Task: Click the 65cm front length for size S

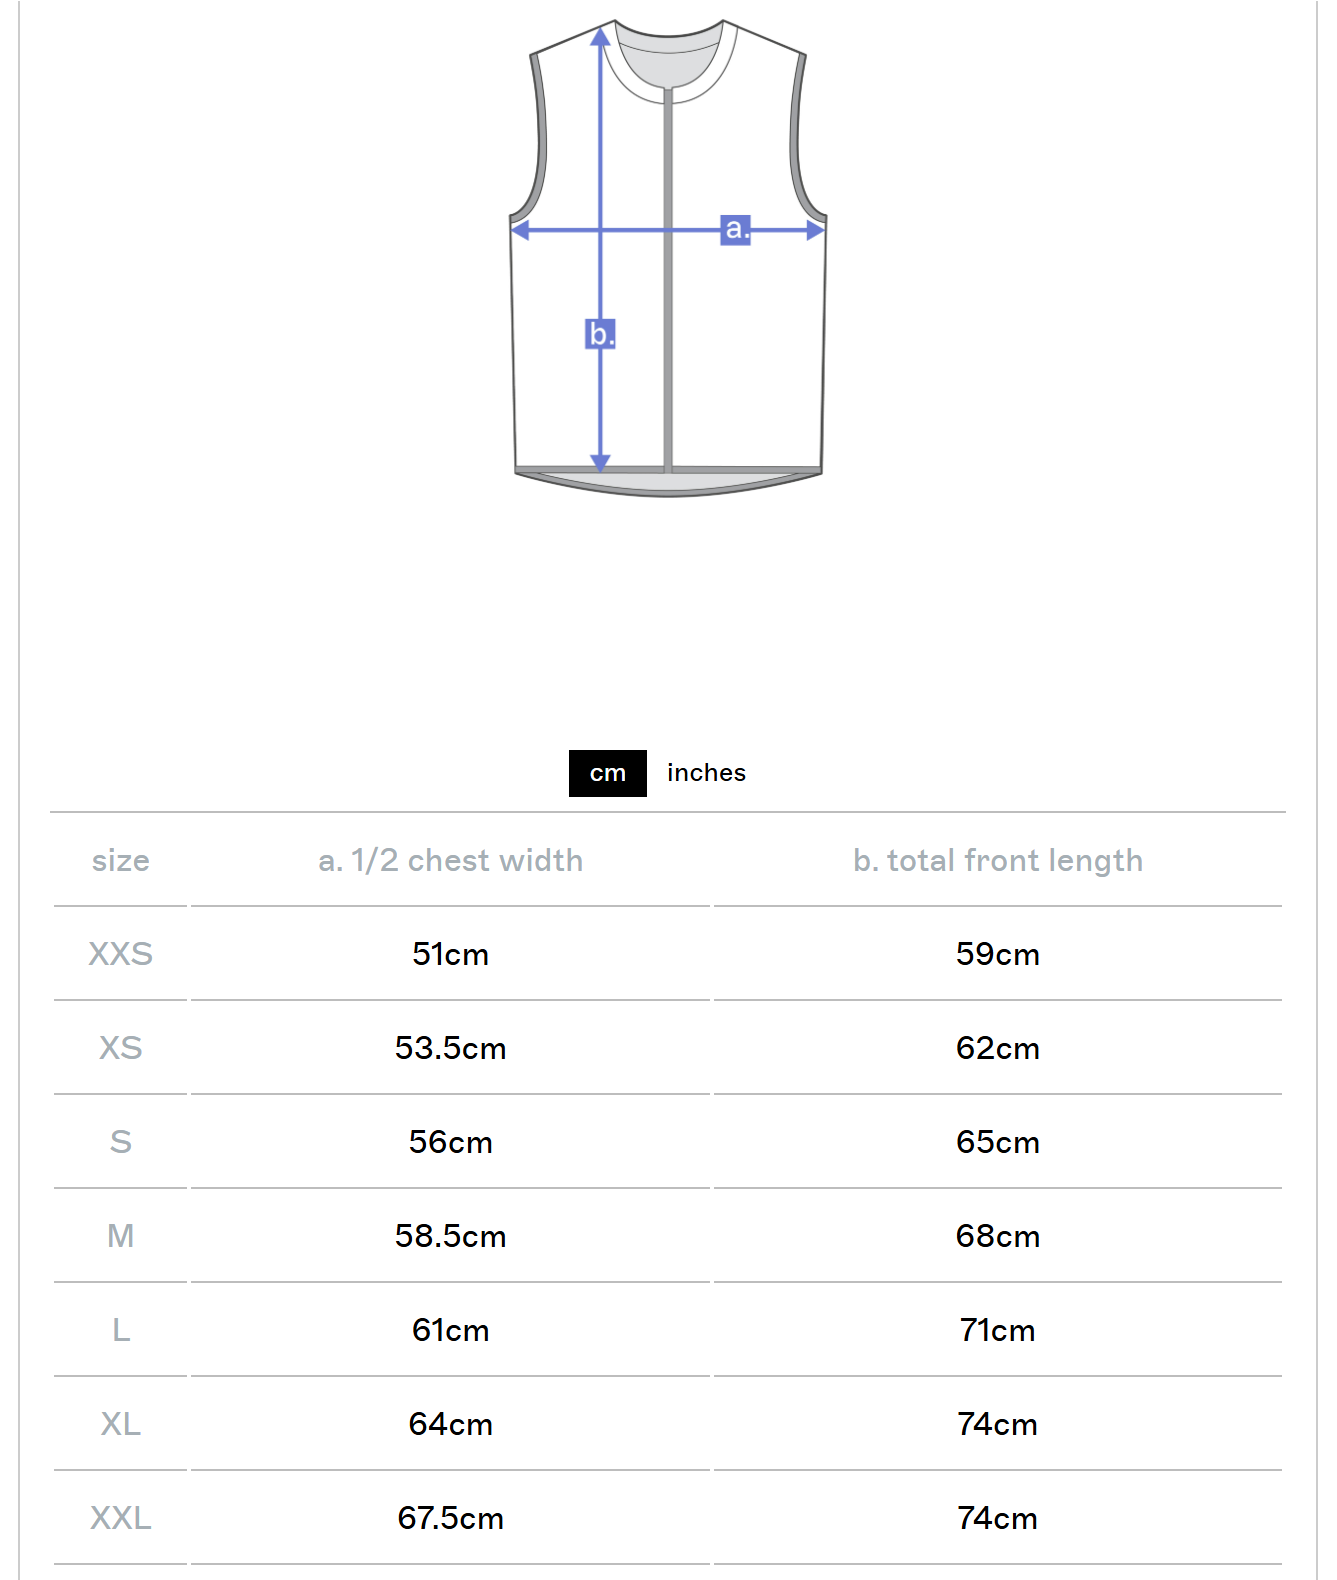Action: point(997,1142)
